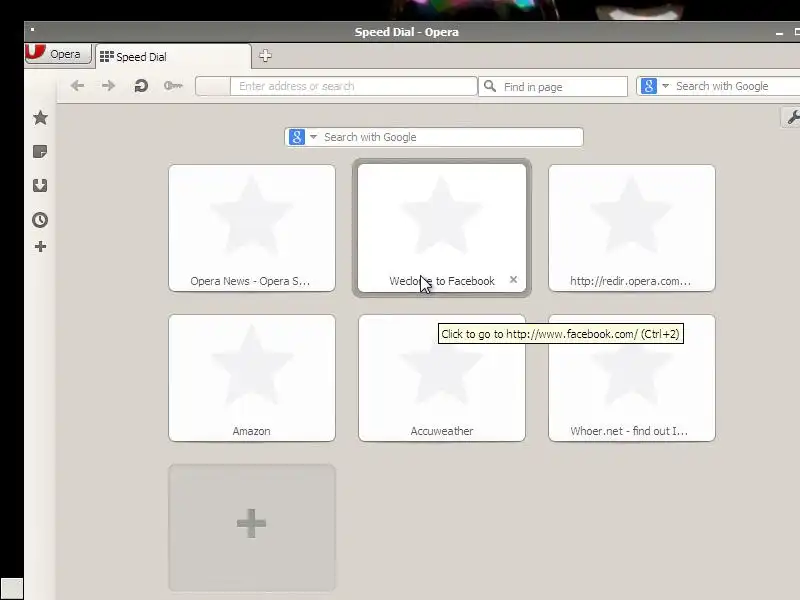Image resolution: width=800 pixels, height=600 pixels.
Task: Open Bookmarks panel star icon
Action: [x=40, y=118]
